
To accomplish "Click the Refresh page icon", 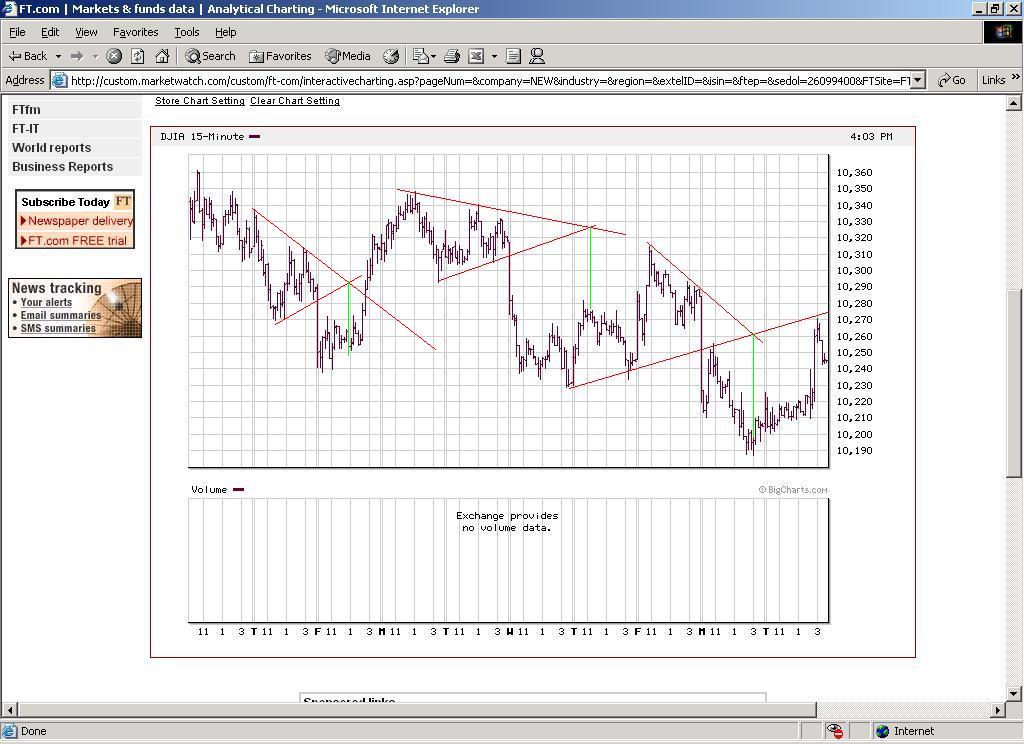I will pyautogui.click(x=138, y=56).
